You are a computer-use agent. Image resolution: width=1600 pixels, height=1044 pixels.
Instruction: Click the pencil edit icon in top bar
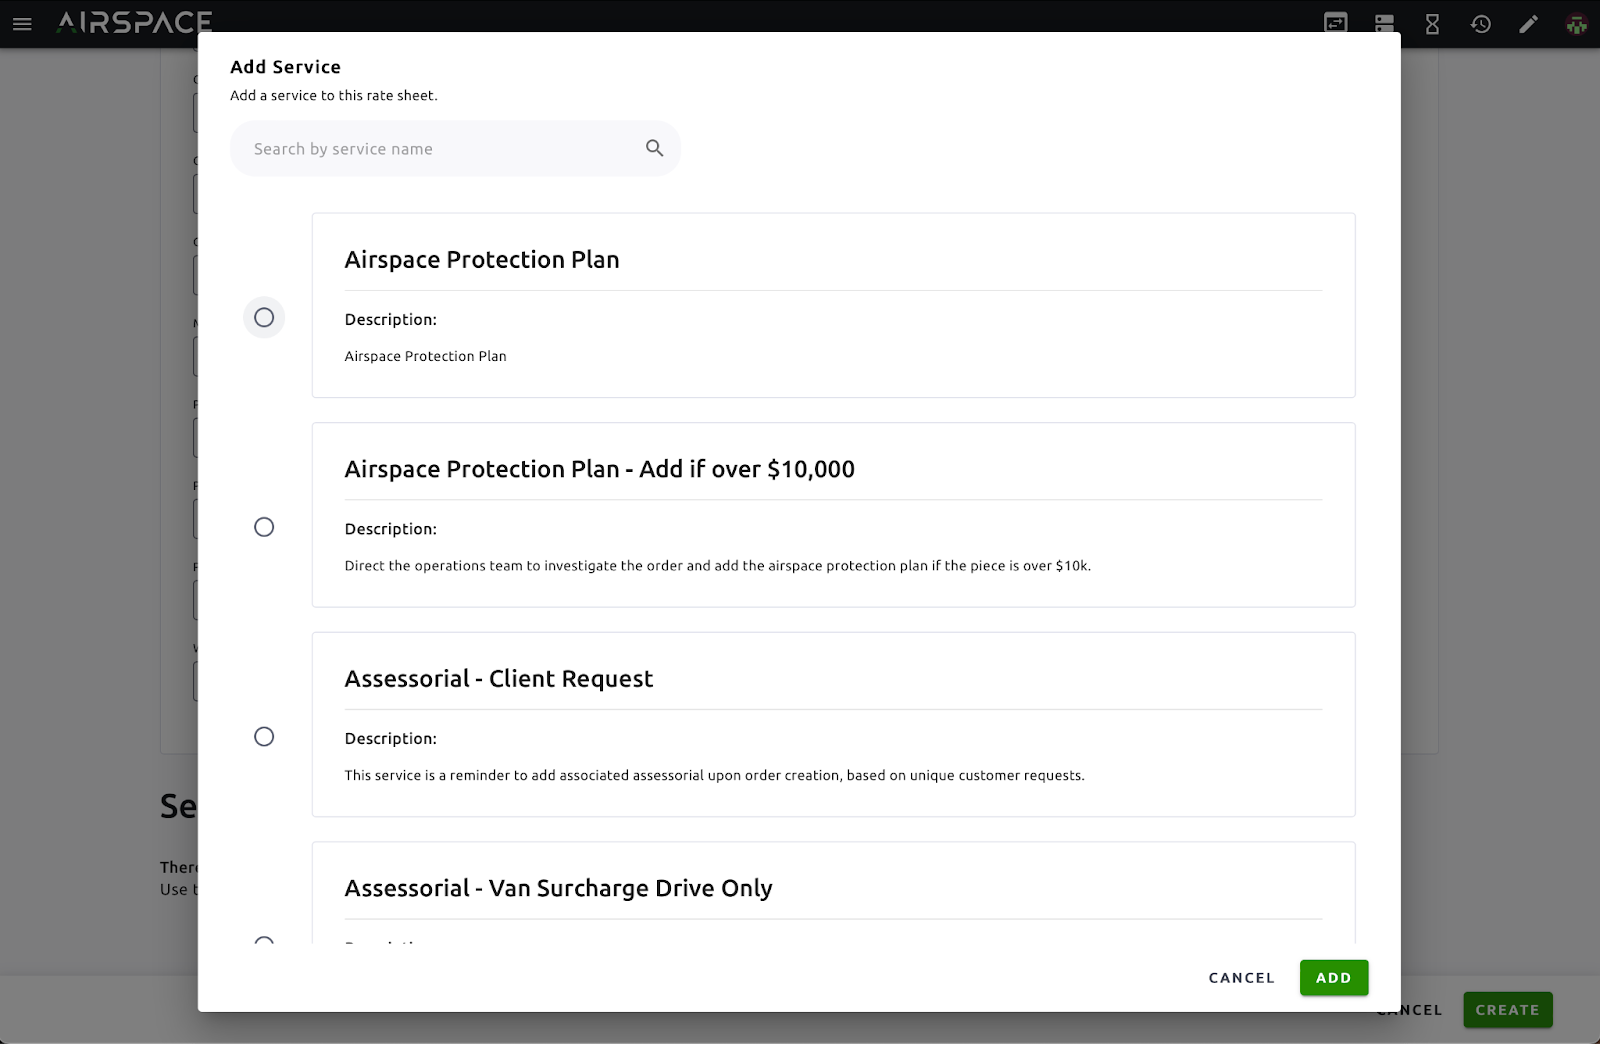pyautogui.click(x=1529, y=23)
